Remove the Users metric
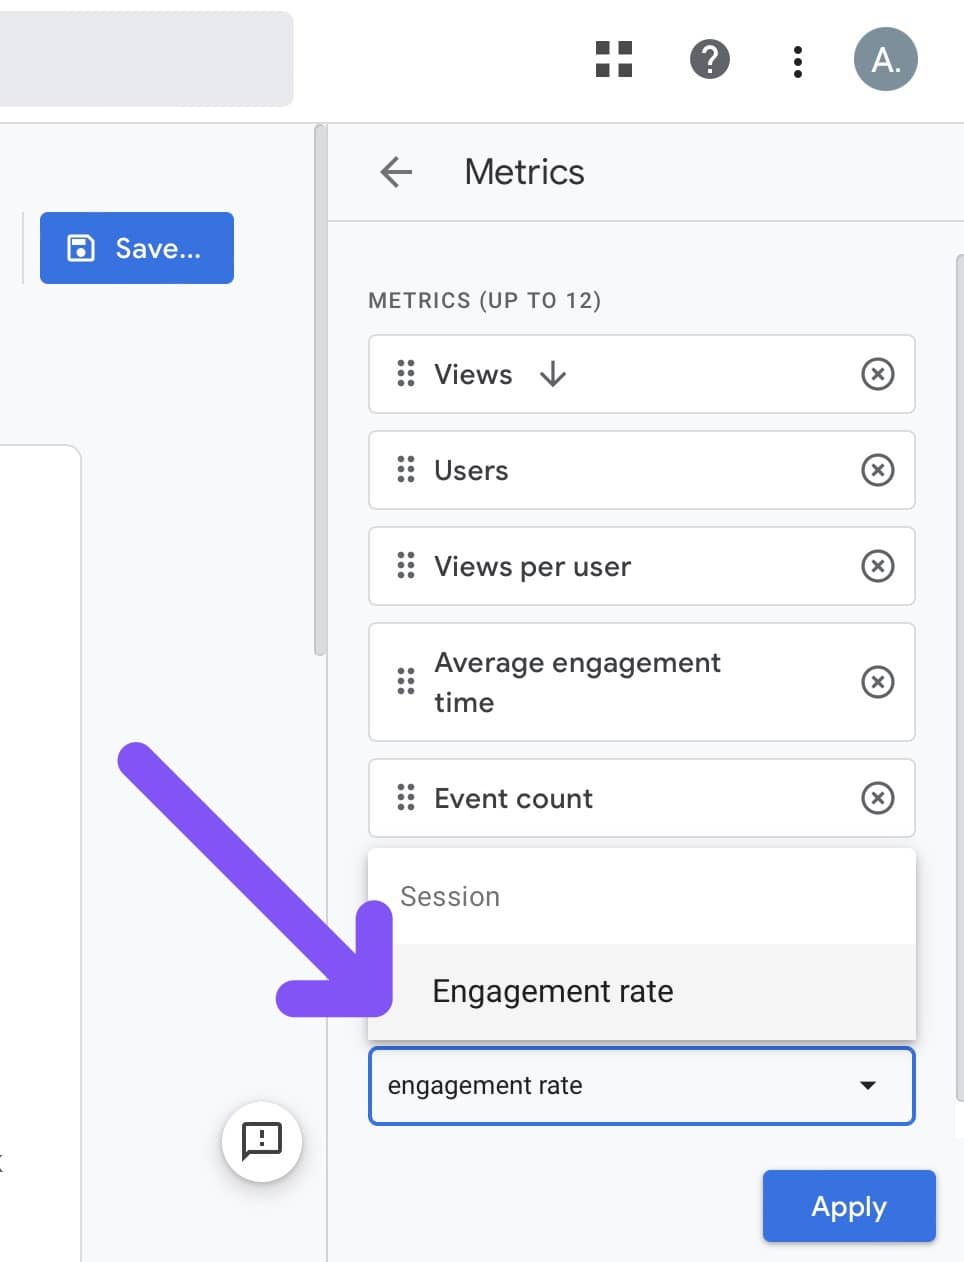This screenshot has width=964, height=1262. (x=877, y=470)
